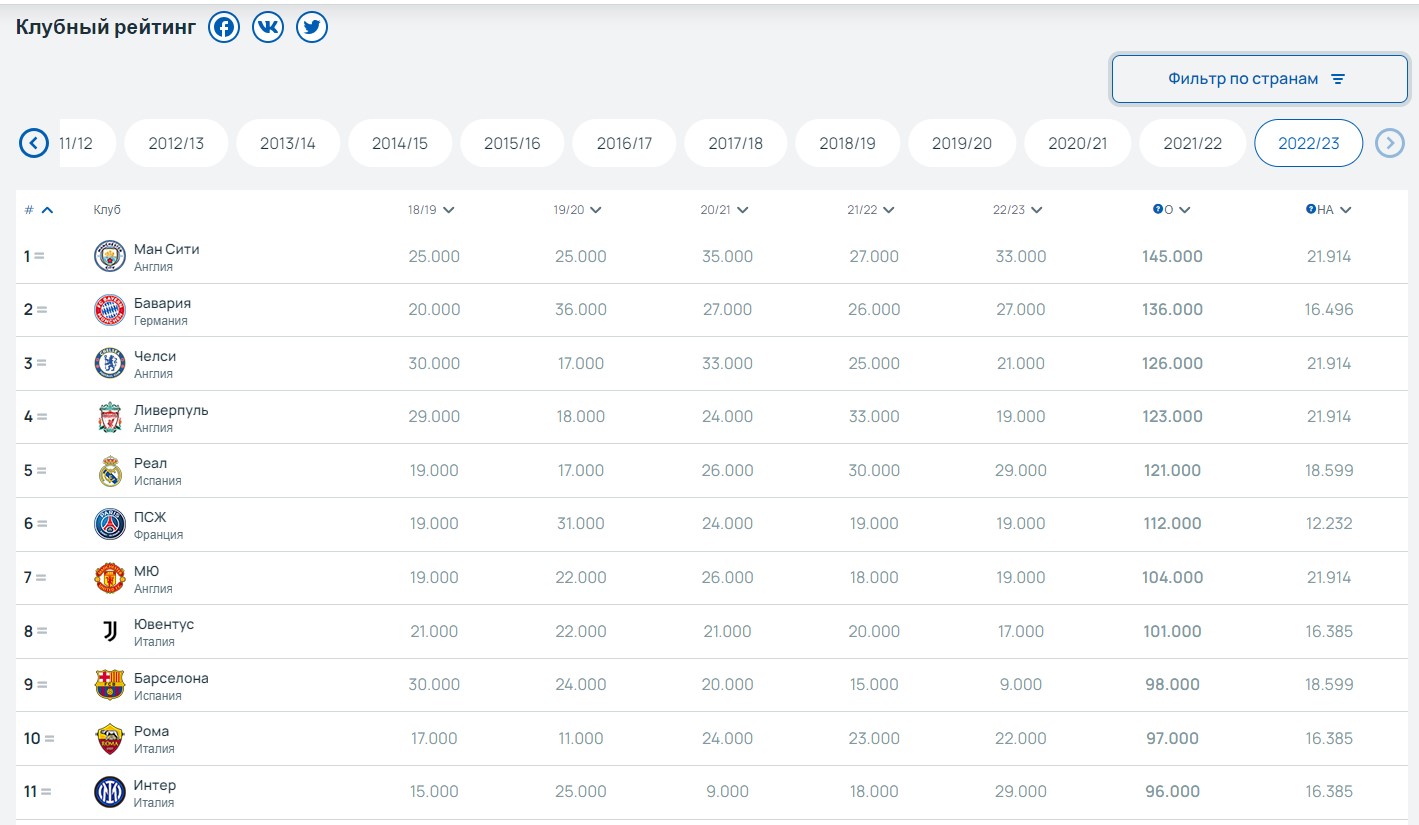
Task: Click the VK share icon
Action: coord(268,27)
